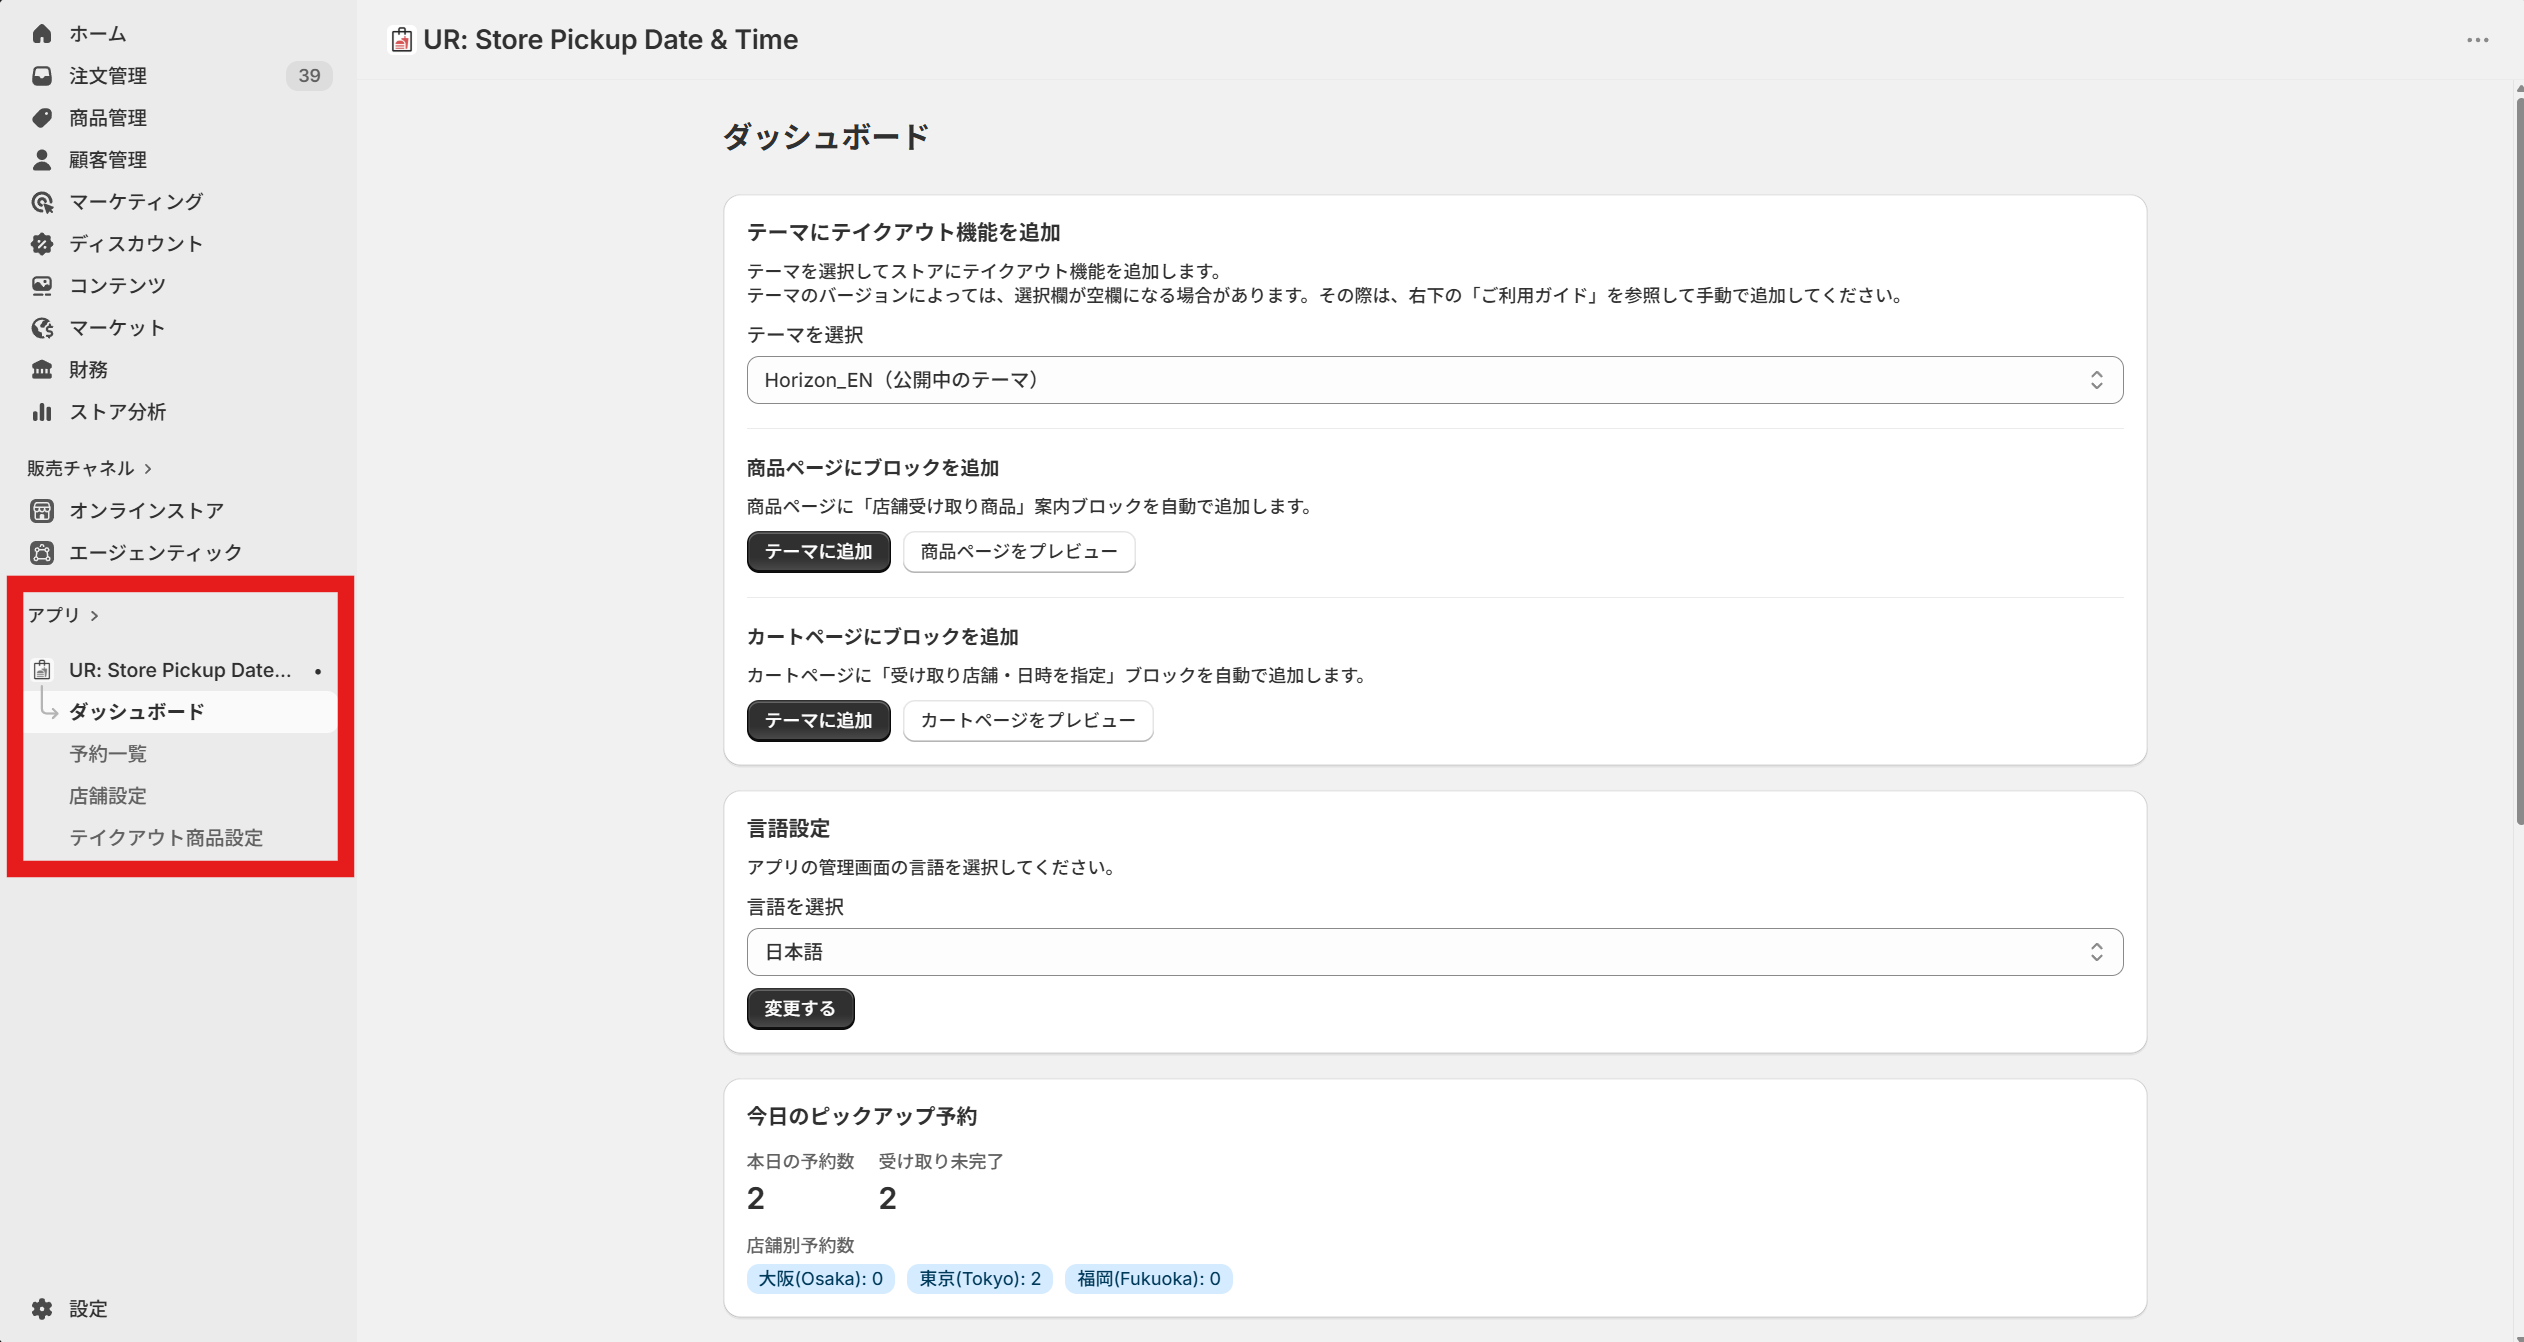
Task: Open the テーマを選択 theme dropdown
Action: [1435, 380]
